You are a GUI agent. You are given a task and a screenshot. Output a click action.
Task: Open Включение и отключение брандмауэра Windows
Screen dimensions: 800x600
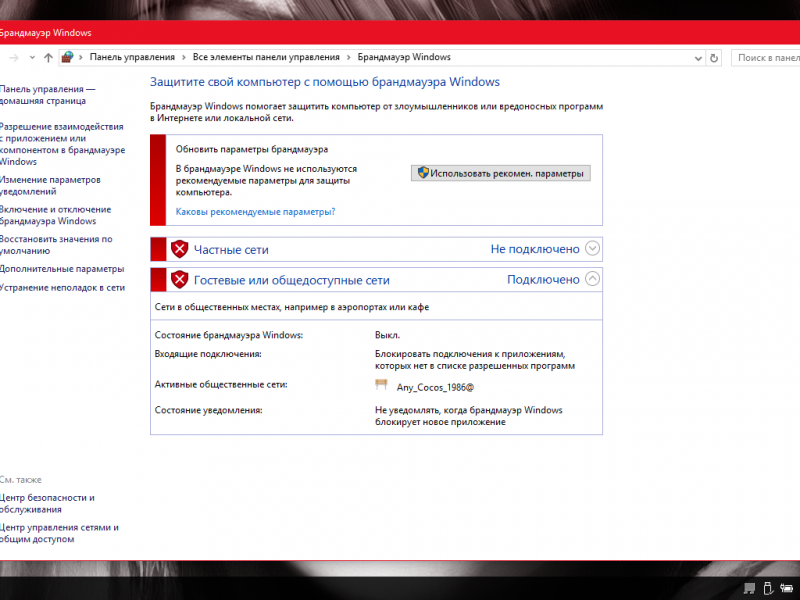[x=55, y=215]
